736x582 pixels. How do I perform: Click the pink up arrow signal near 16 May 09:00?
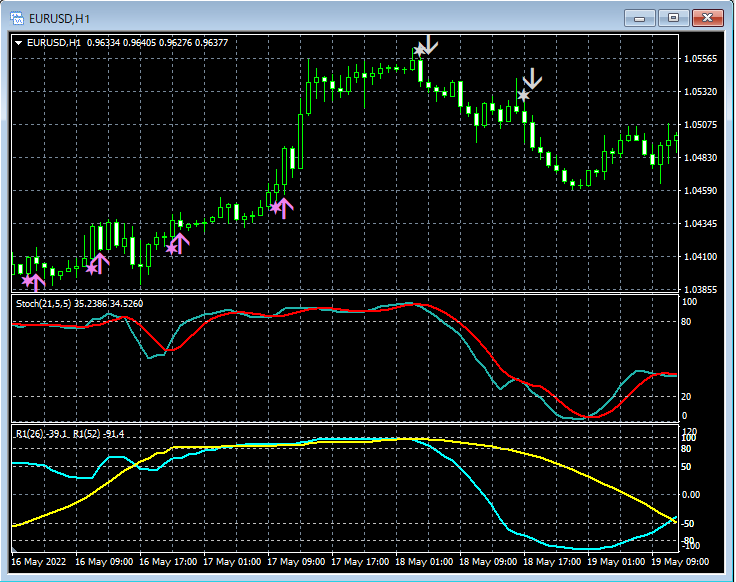tap(100, 263)
